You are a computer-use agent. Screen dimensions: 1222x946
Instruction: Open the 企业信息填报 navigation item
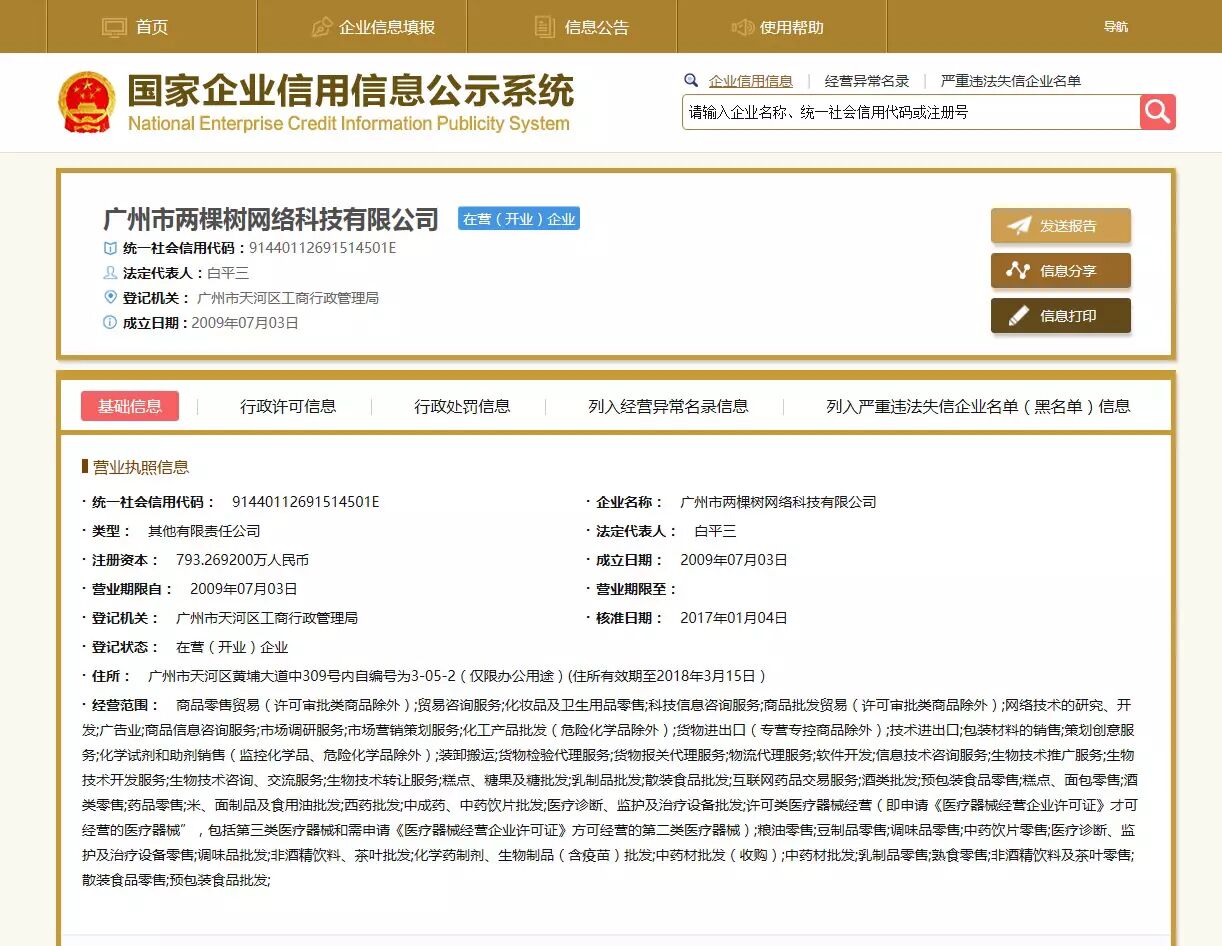point(362,27)
